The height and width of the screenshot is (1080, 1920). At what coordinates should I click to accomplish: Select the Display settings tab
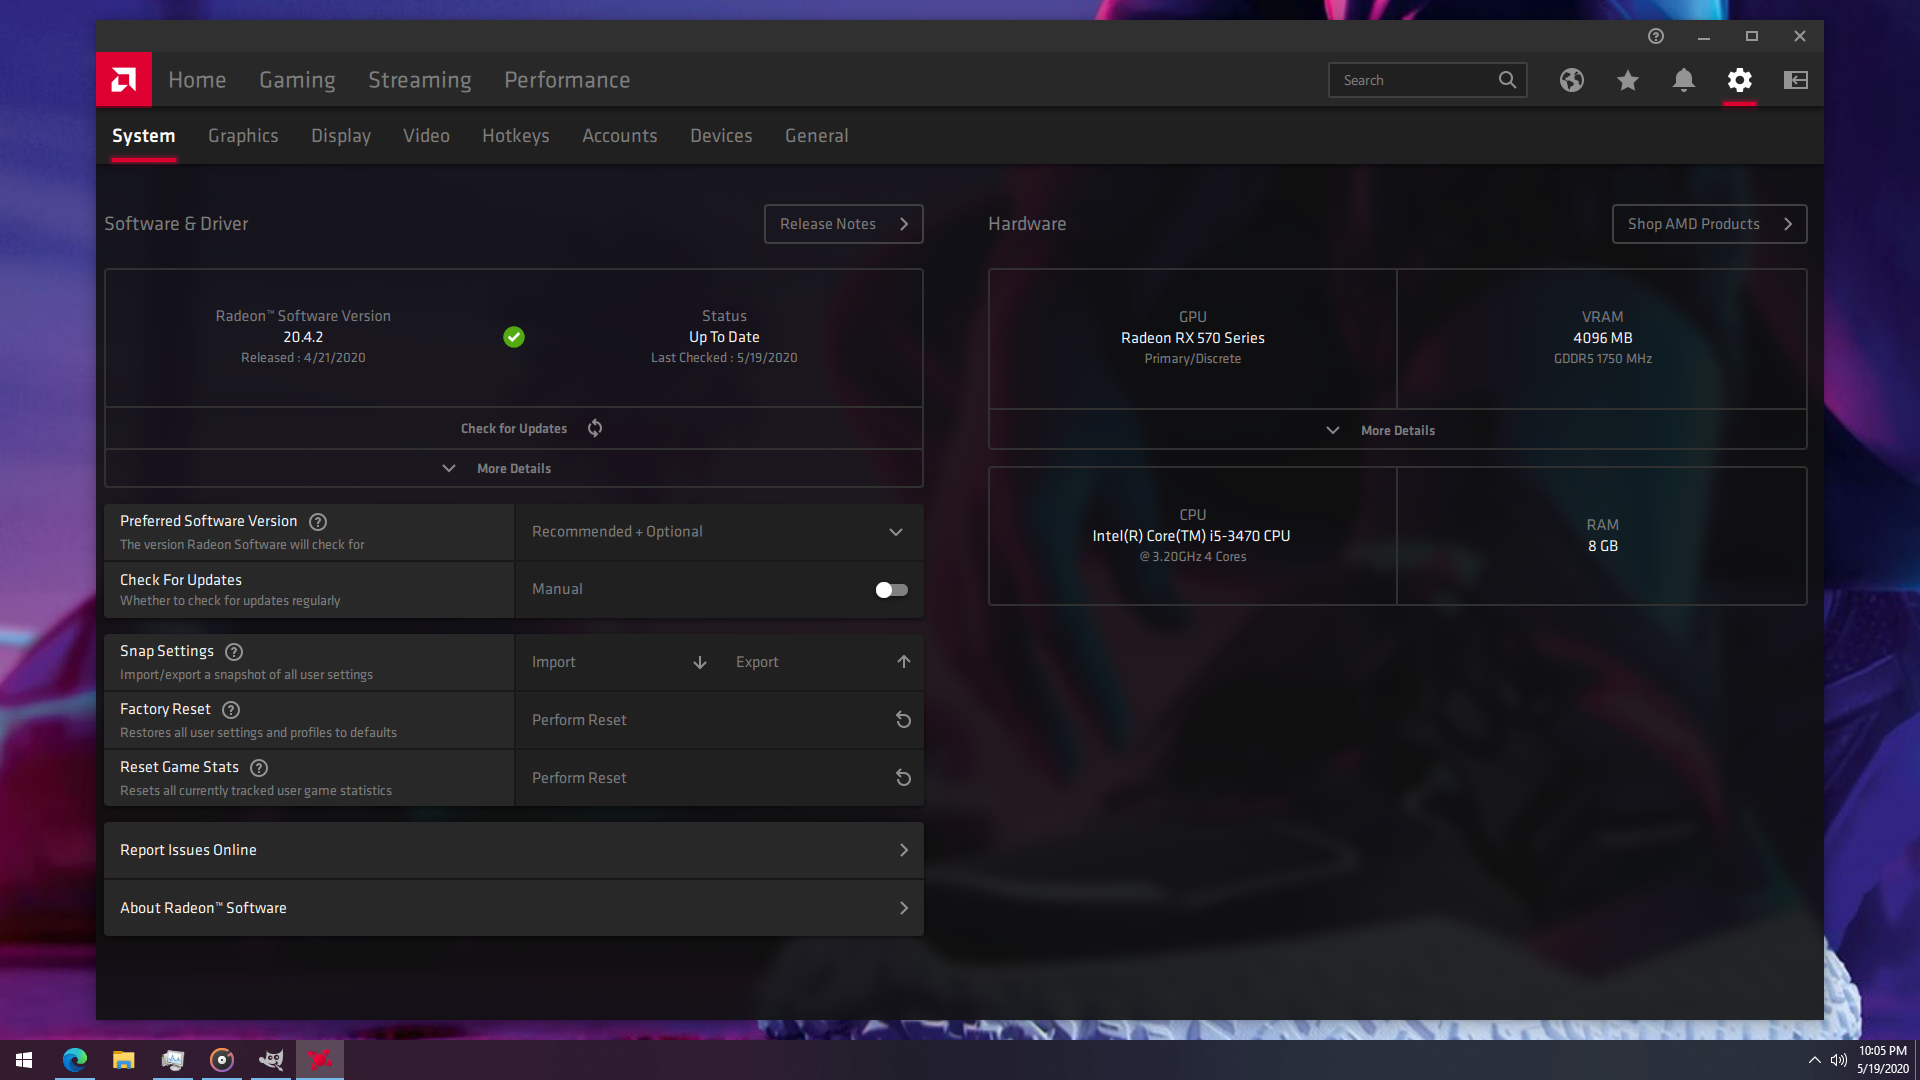(341, 136)
